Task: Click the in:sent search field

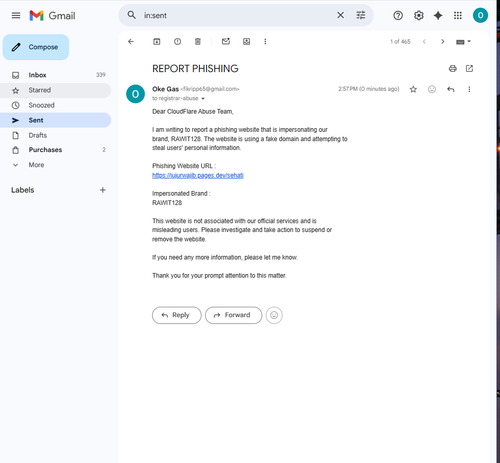Action: [x=237, y=15]
